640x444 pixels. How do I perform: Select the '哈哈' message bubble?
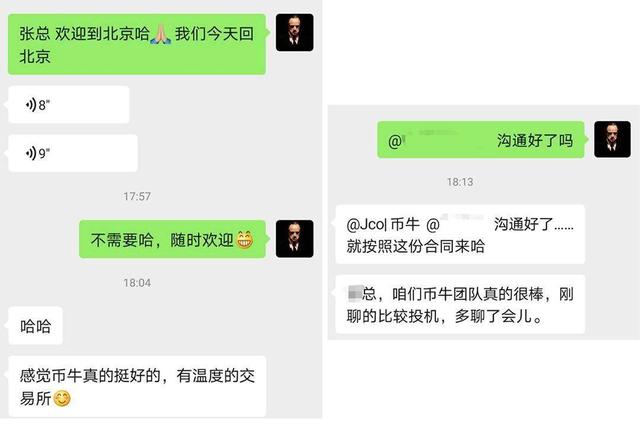(36, 326)
